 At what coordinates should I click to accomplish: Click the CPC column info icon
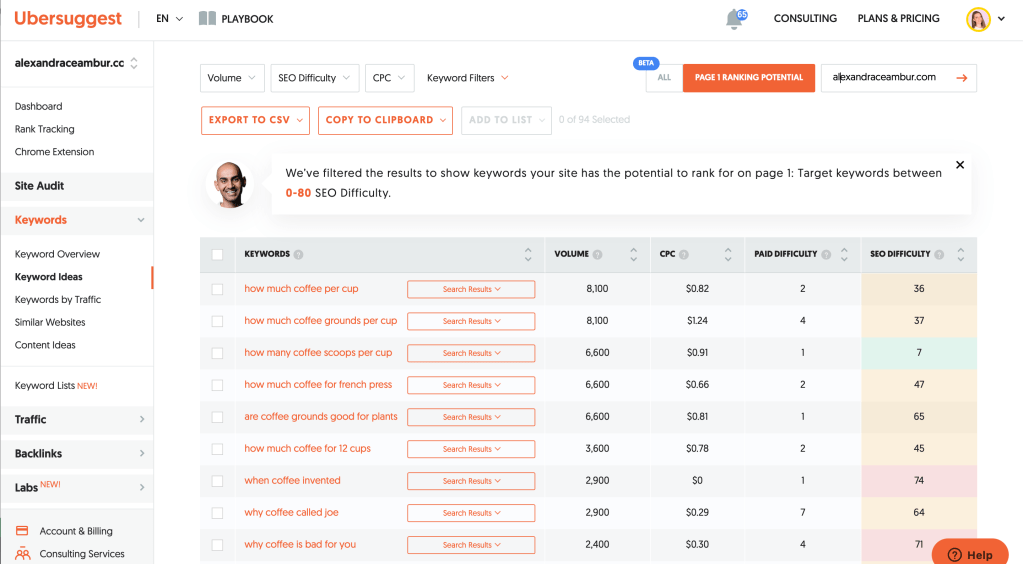coord(684,255)
